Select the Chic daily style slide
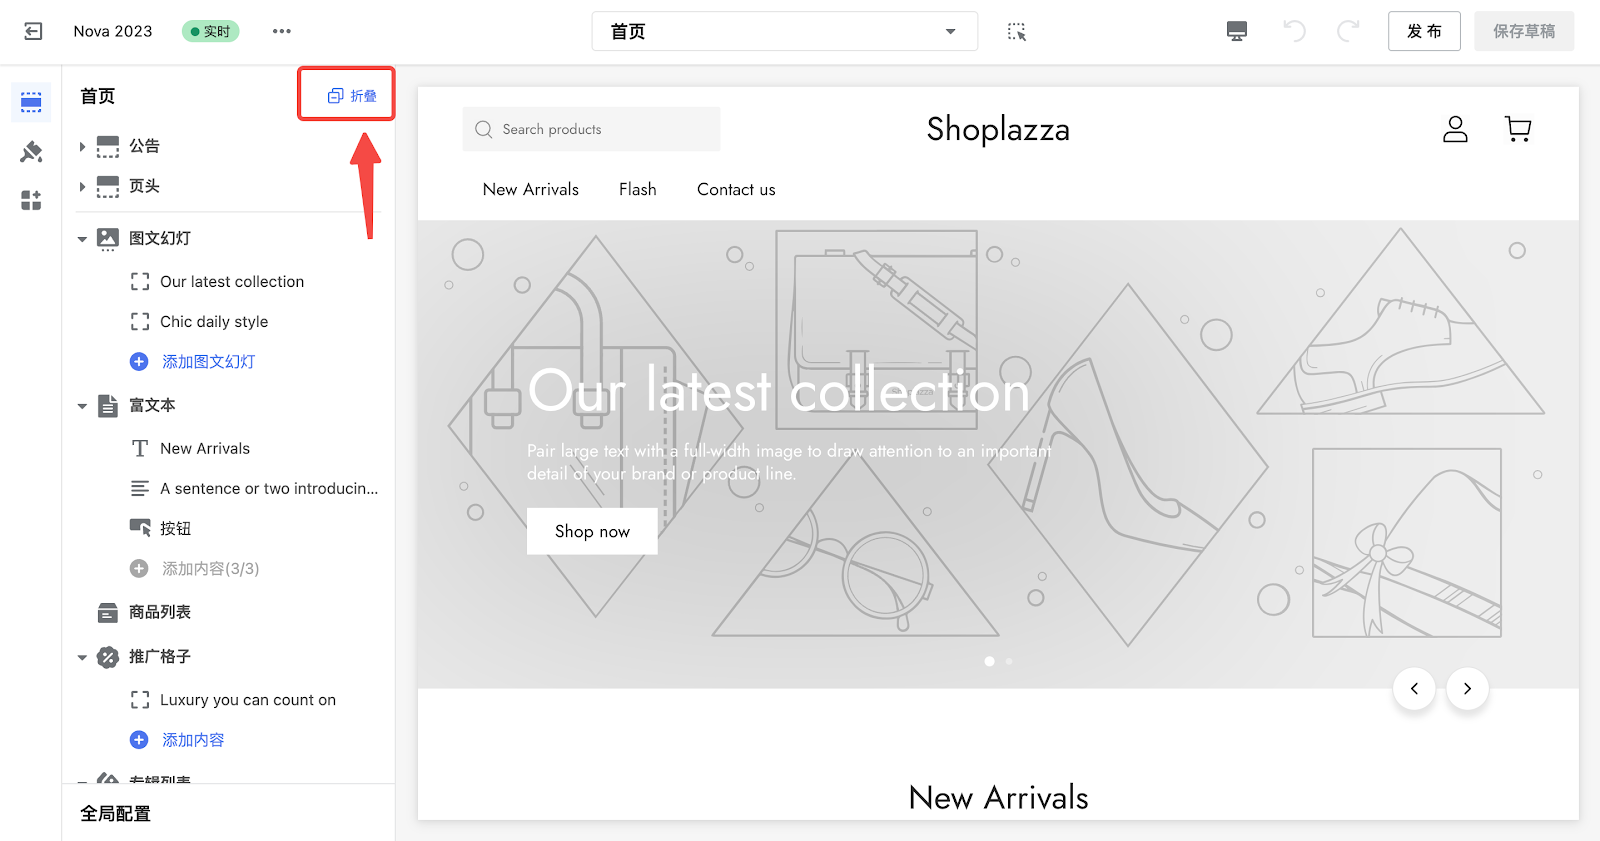This screenshot has width=1600, height=841. coord(214,322)
